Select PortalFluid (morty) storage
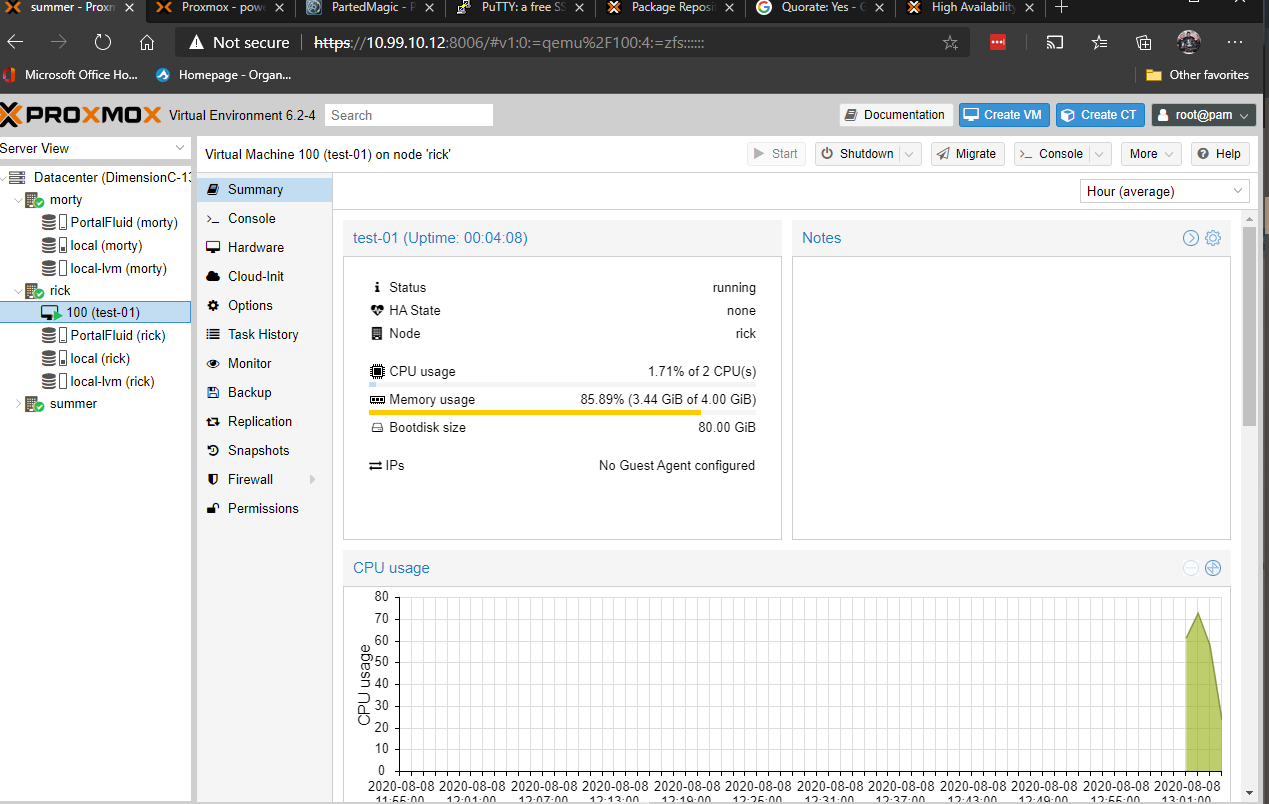The image size is (1269, 804). point(123,222)
